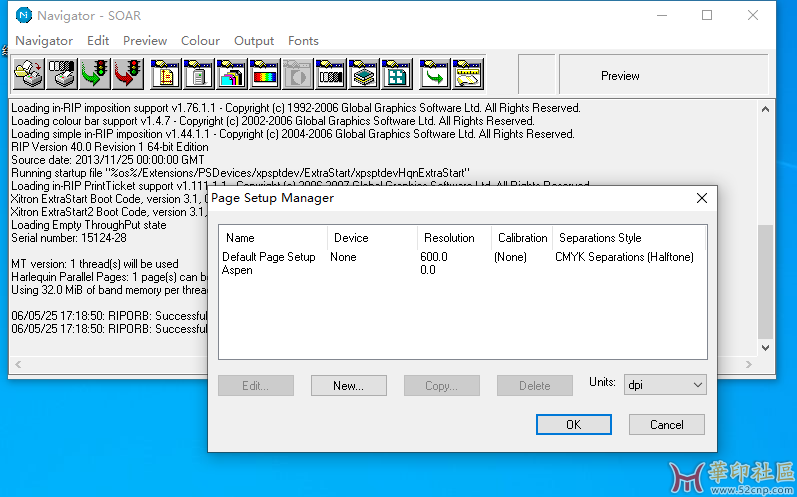The image size is (797, 497).
Task: Click the Edit... button in dialog
Action: [x=256, y=386]
